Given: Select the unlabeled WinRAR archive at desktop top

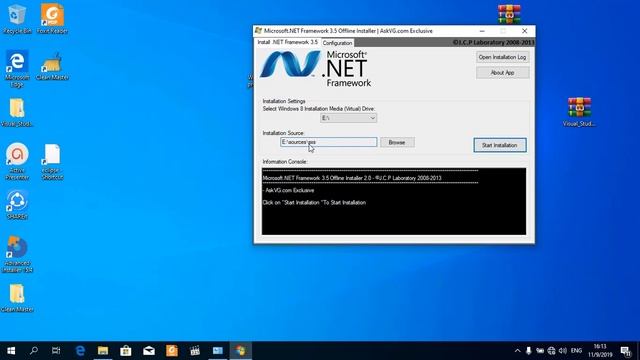Looking at the screenshot, I should (x=509, y=14).
